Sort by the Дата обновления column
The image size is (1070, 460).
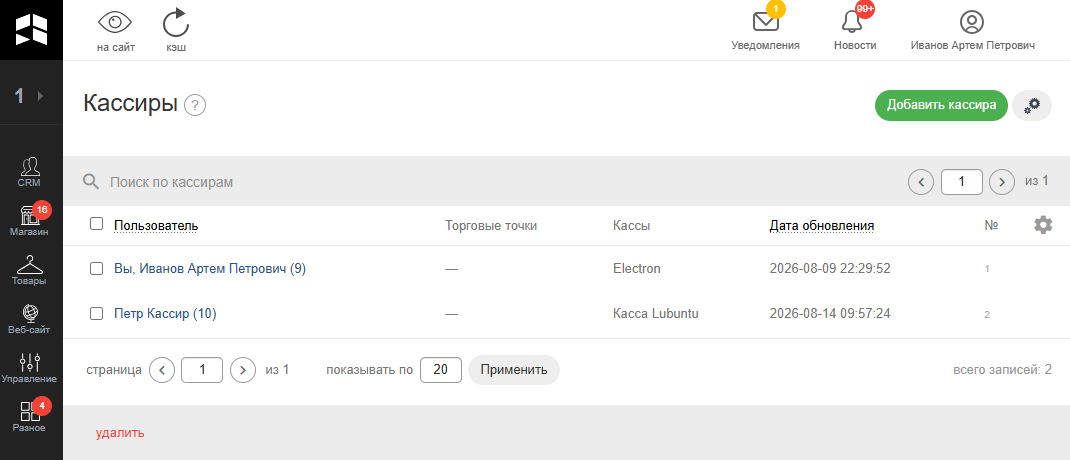click(x=822, y=225)
